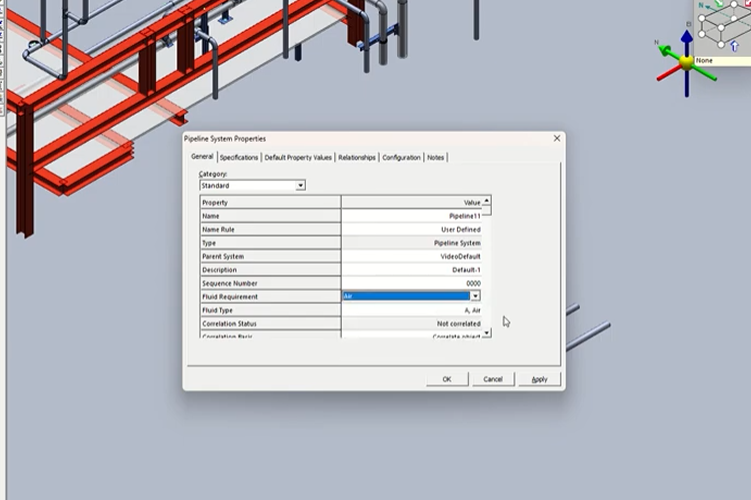
Task: Close the Pipeline System Properties dialog
Action: (x=557, y=138)
